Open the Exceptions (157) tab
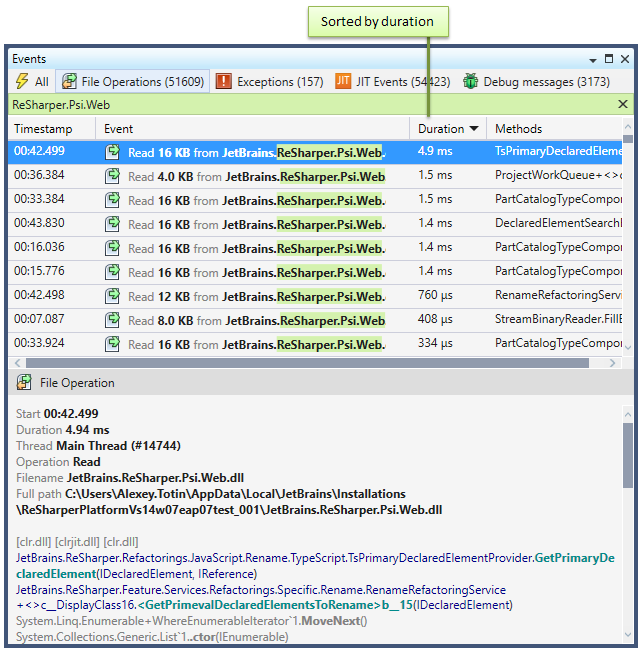 270,82
